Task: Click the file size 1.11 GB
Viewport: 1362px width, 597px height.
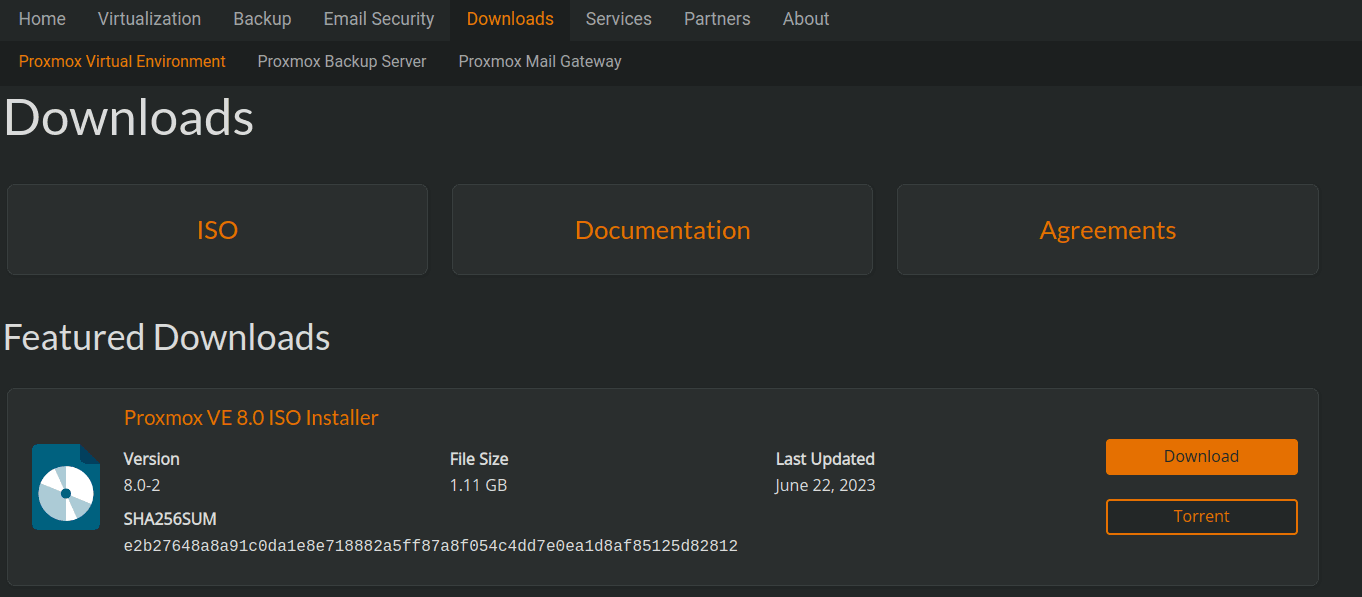Action: tap(478, 486)
